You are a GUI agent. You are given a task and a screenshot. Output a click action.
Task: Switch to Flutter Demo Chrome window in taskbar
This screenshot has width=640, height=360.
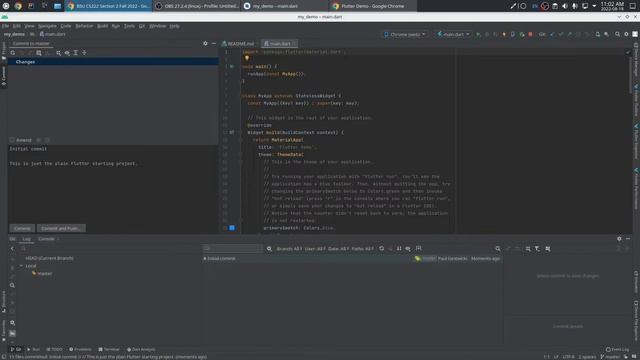coord(372,6)
